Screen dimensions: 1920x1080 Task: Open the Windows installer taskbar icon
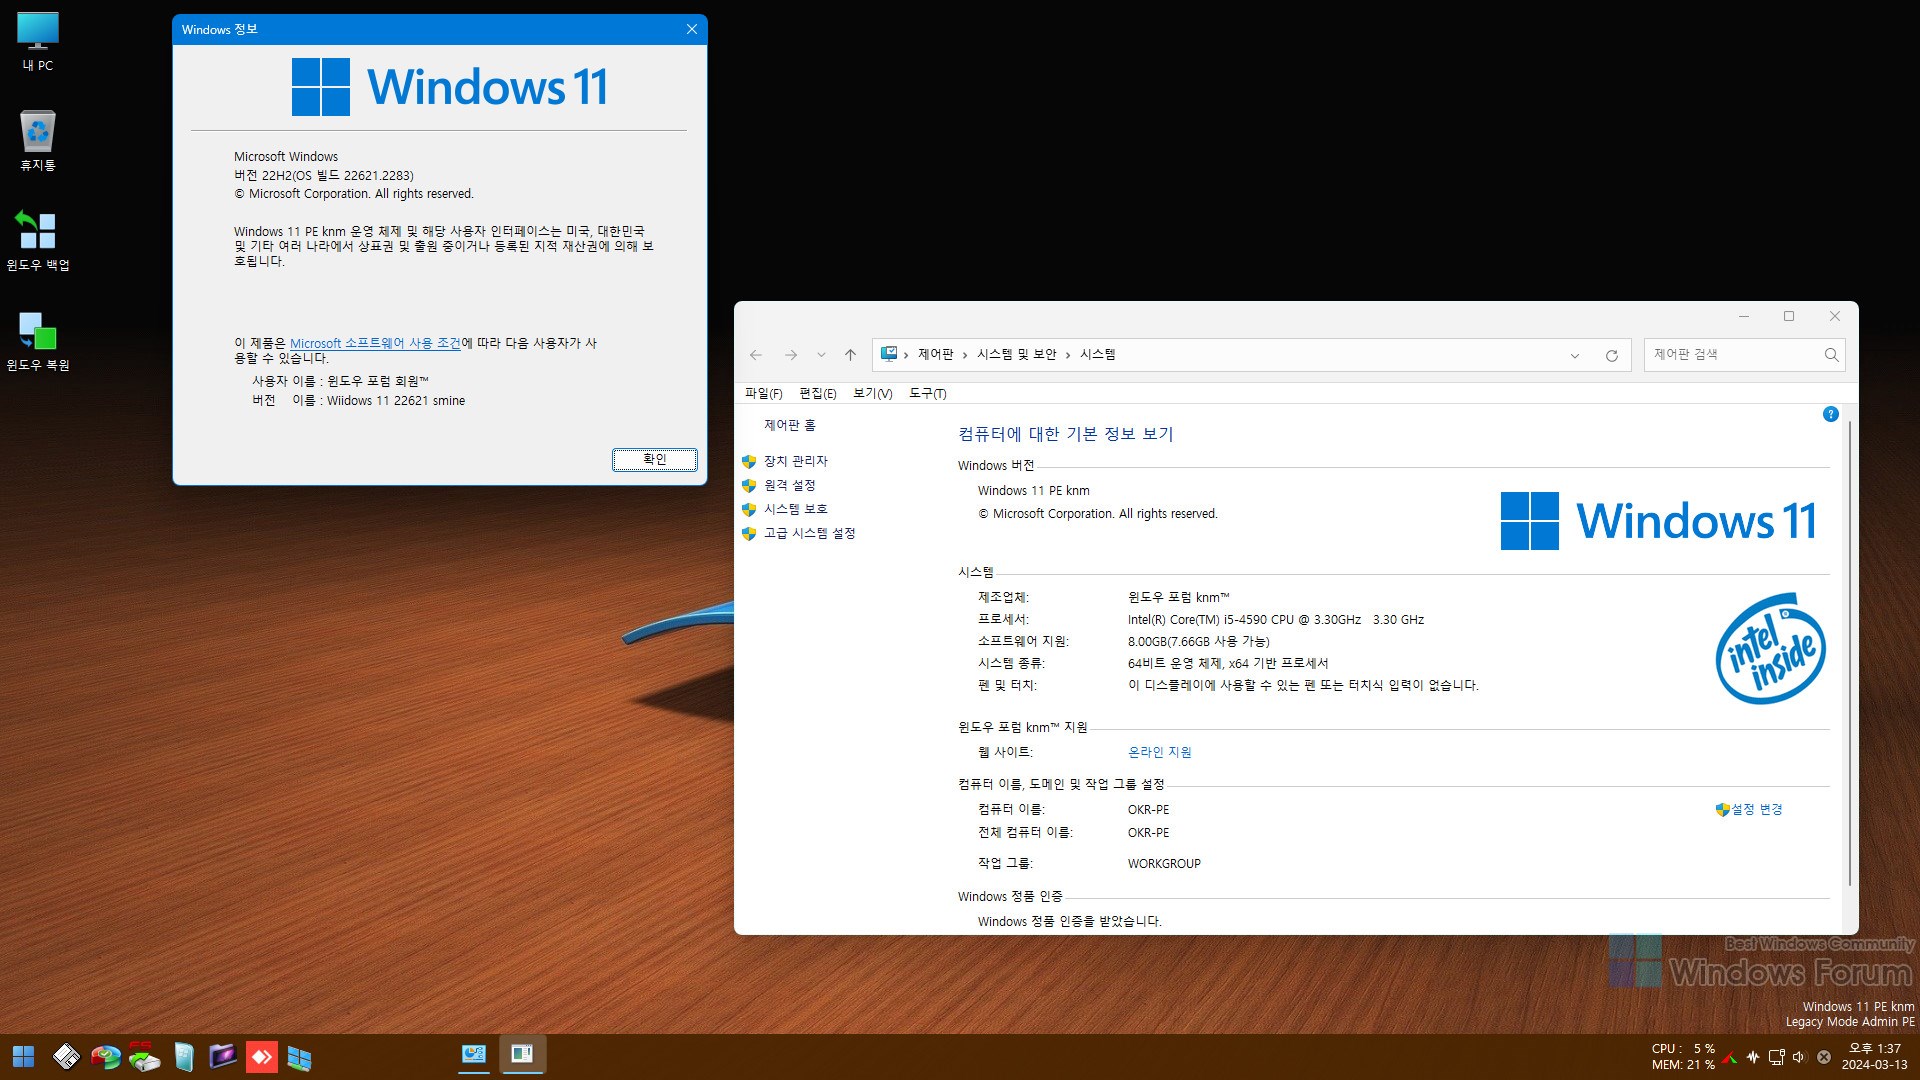pyautogui.click(x=299, y=1057)
